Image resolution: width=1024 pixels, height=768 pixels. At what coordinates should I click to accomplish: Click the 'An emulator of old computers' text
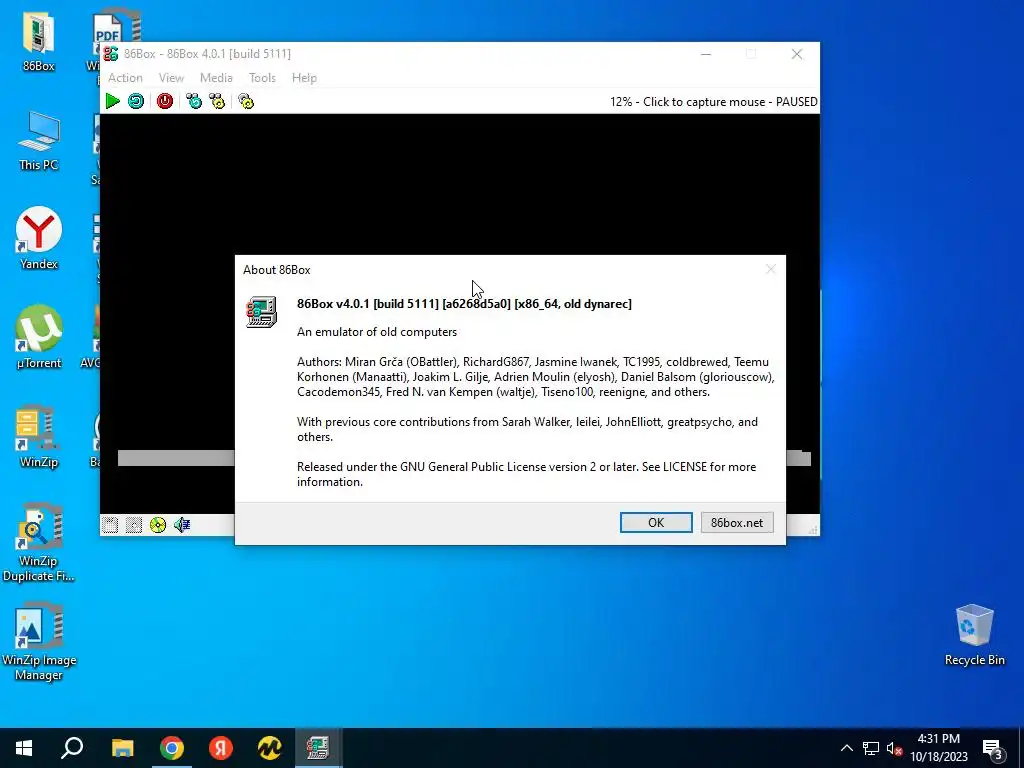click(377, 332)
